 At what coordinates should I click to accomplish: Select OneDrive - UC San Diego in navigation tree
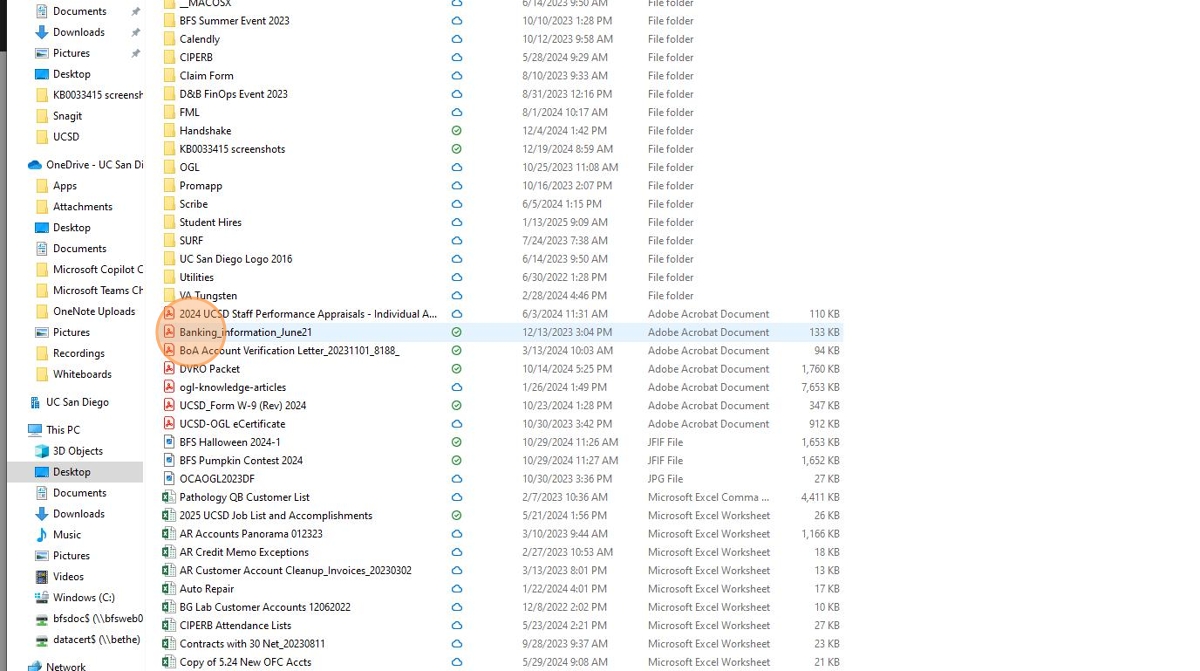click(94, 165)
